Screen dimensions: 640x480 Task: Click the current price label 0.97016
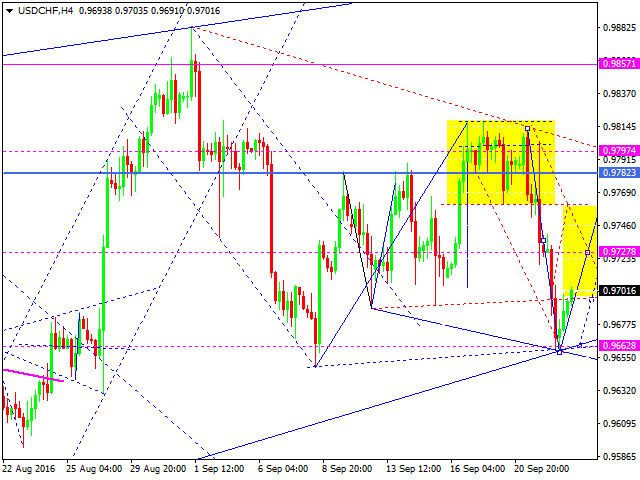tap(619, 291)
